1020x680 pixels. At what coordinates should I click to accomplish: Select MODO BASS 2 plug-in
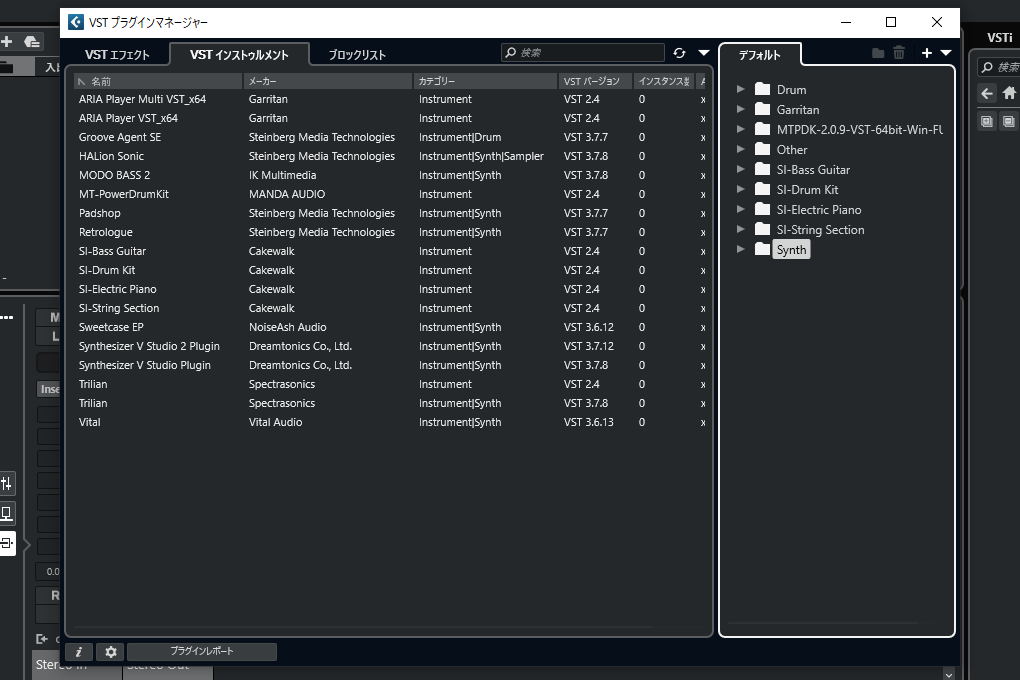[114, 175]
